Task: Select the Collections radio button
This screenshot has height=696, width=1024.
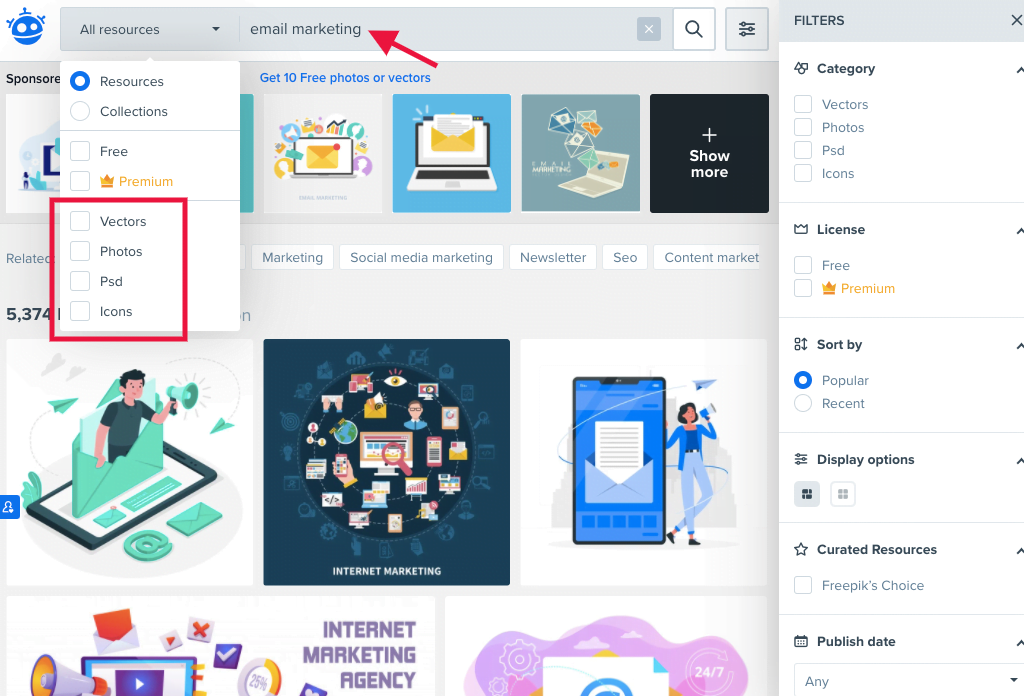Action: (80, 111)
